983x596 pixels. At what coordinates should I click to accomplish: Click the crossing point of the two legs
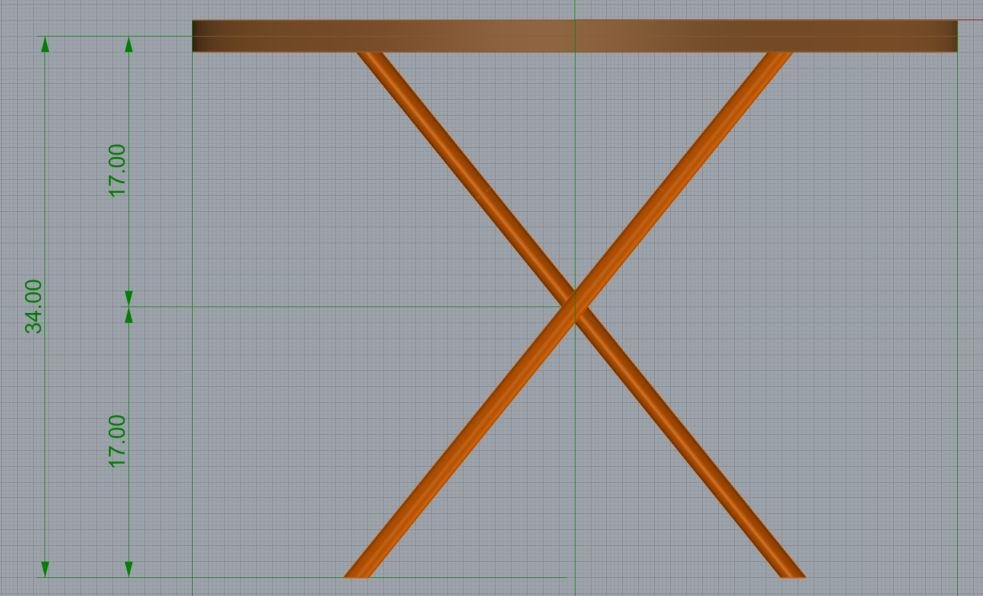pos(575,306)
